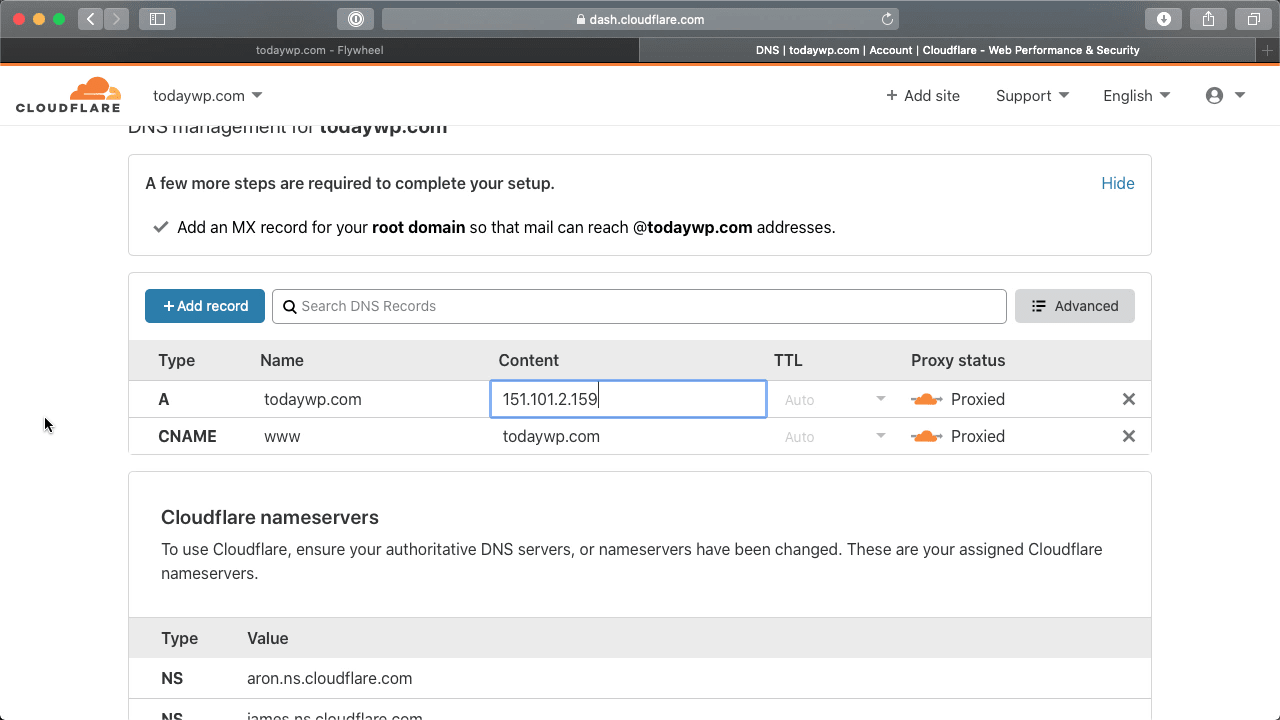1280x720 pixels.
Task: Click the Safari forward navigation arrow
Action: (117, 19)
